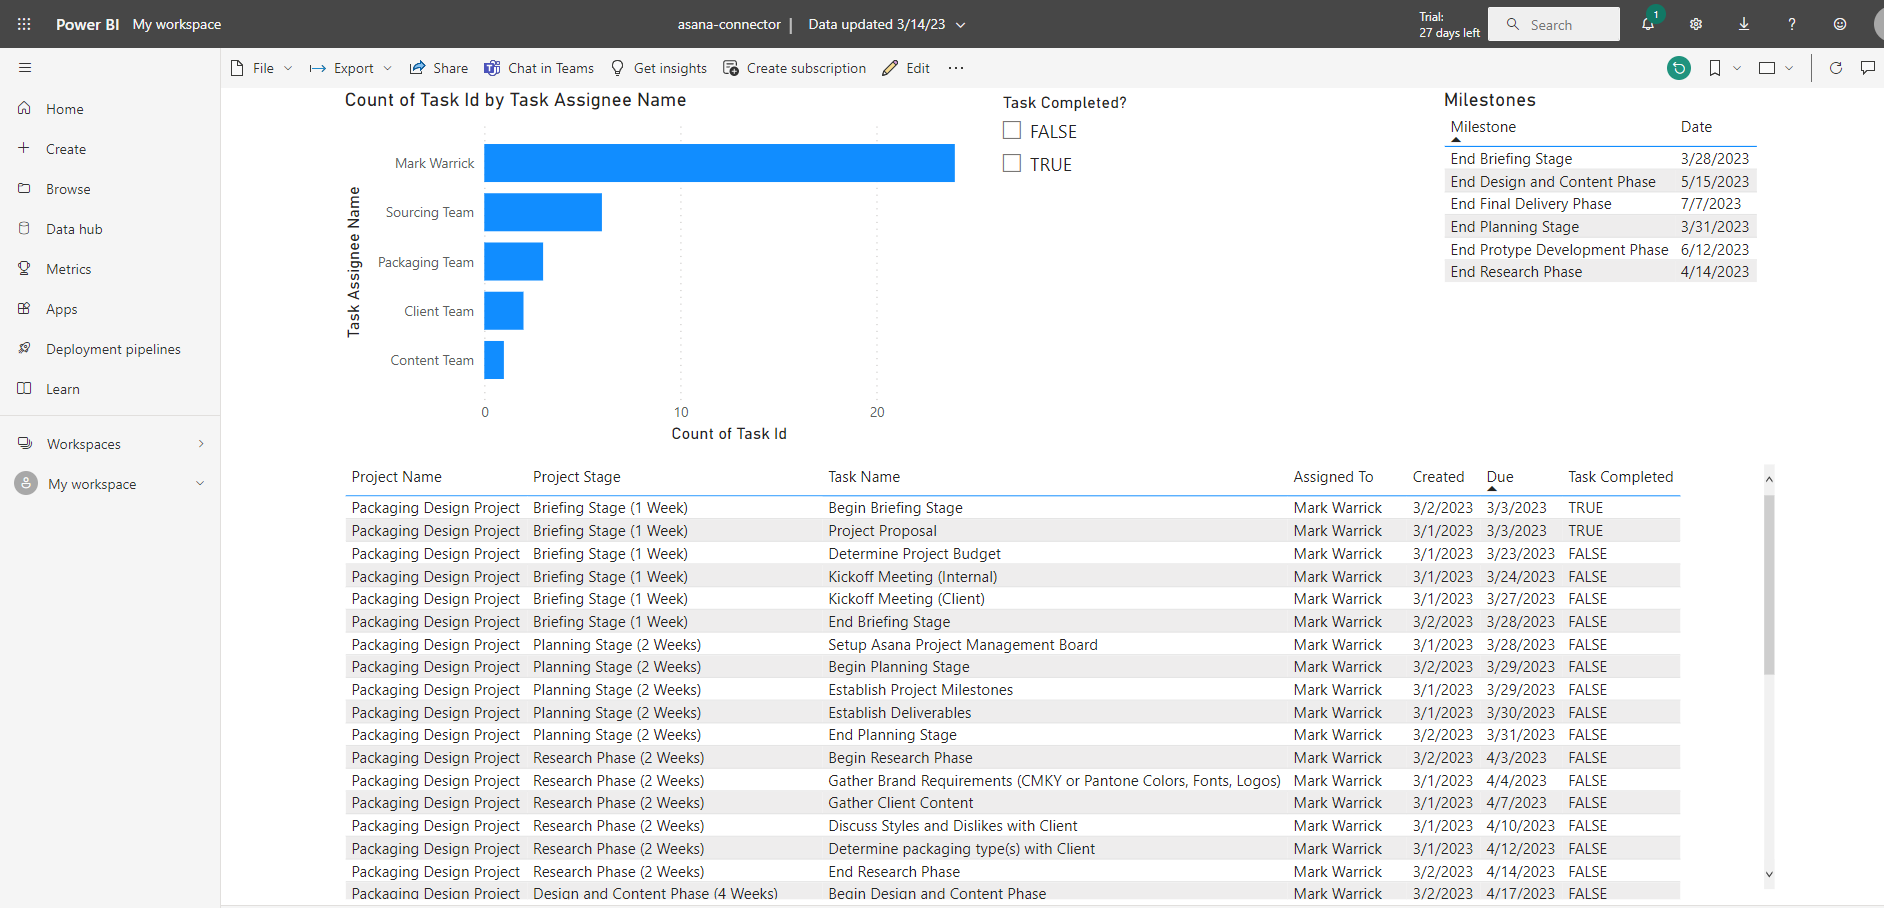Open the app launcher grid icon
The height and width of the screenshot is (908, 1884).
pyautogui.click(x=24, y=24)
